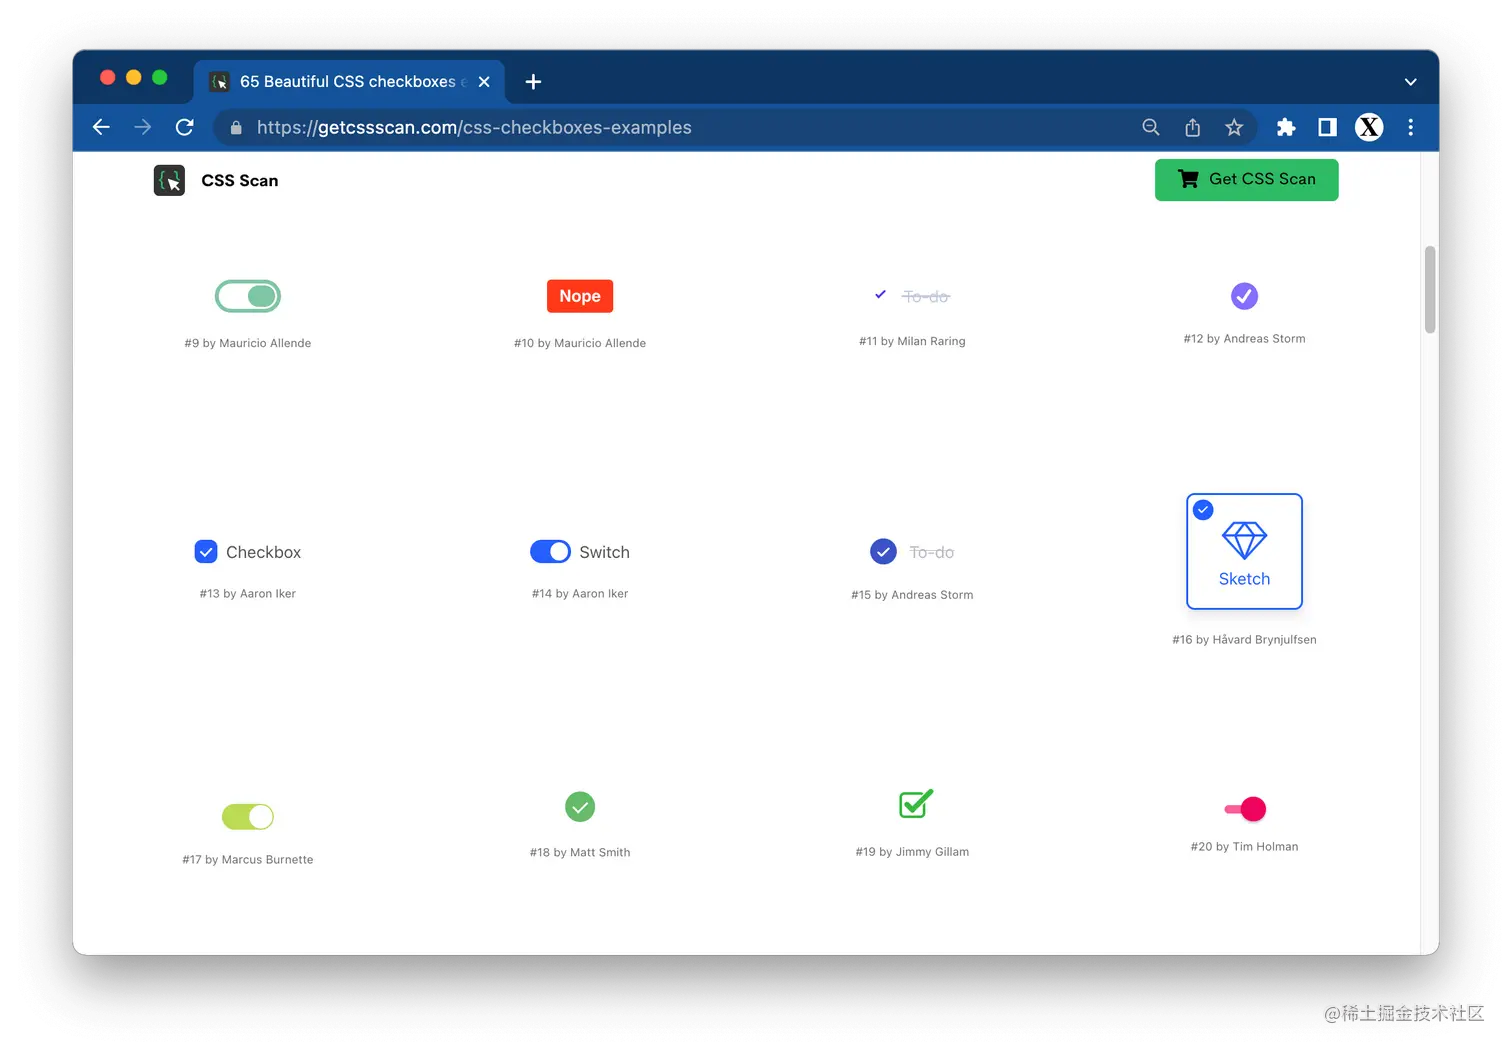Click the caption #9 by Mauricio Allende
This screenshot has width=1512, height=1051.
[248, 343]
